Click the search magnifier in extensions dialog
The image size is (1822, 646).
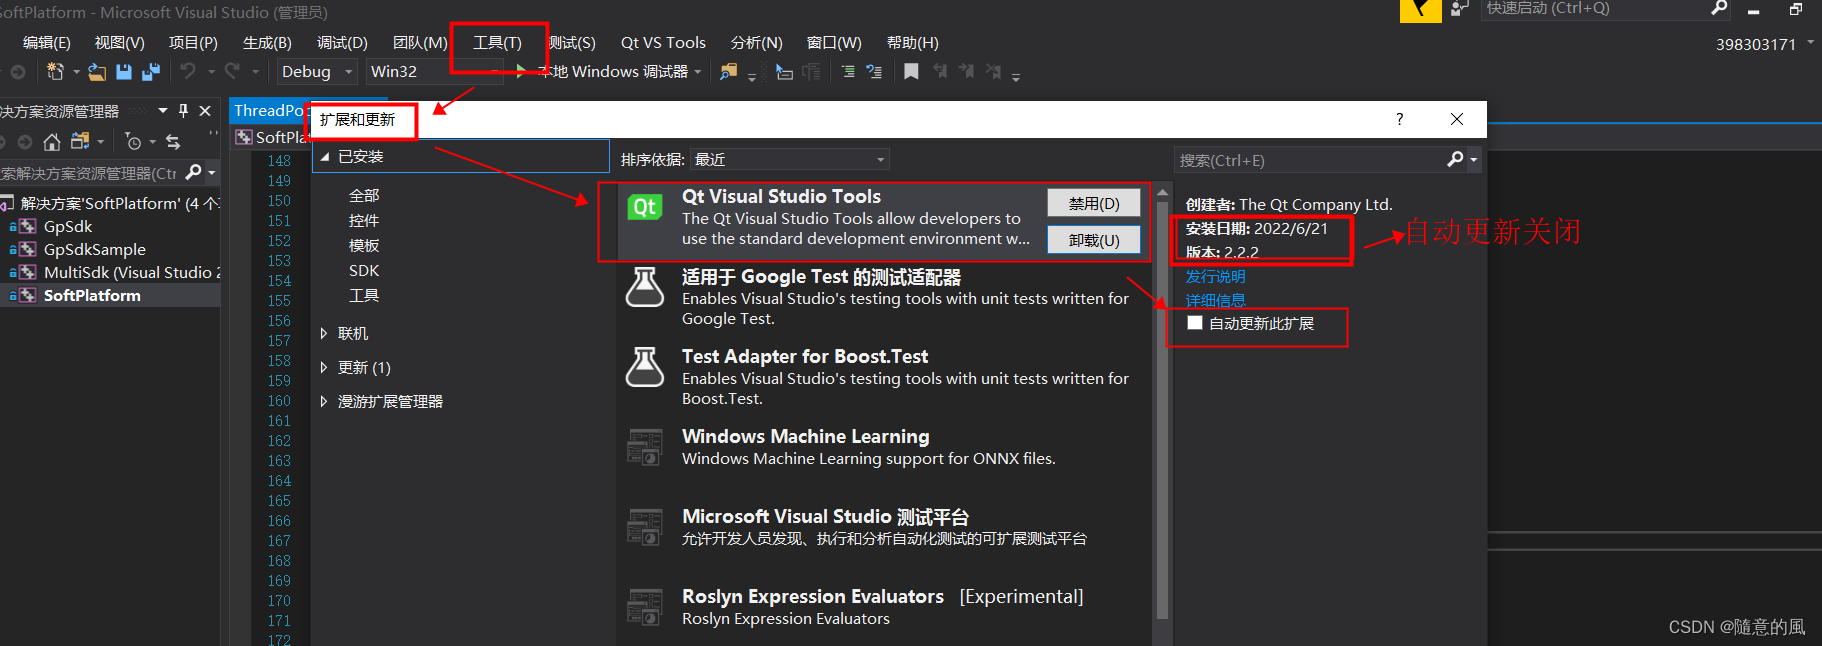click(1455, 160)
